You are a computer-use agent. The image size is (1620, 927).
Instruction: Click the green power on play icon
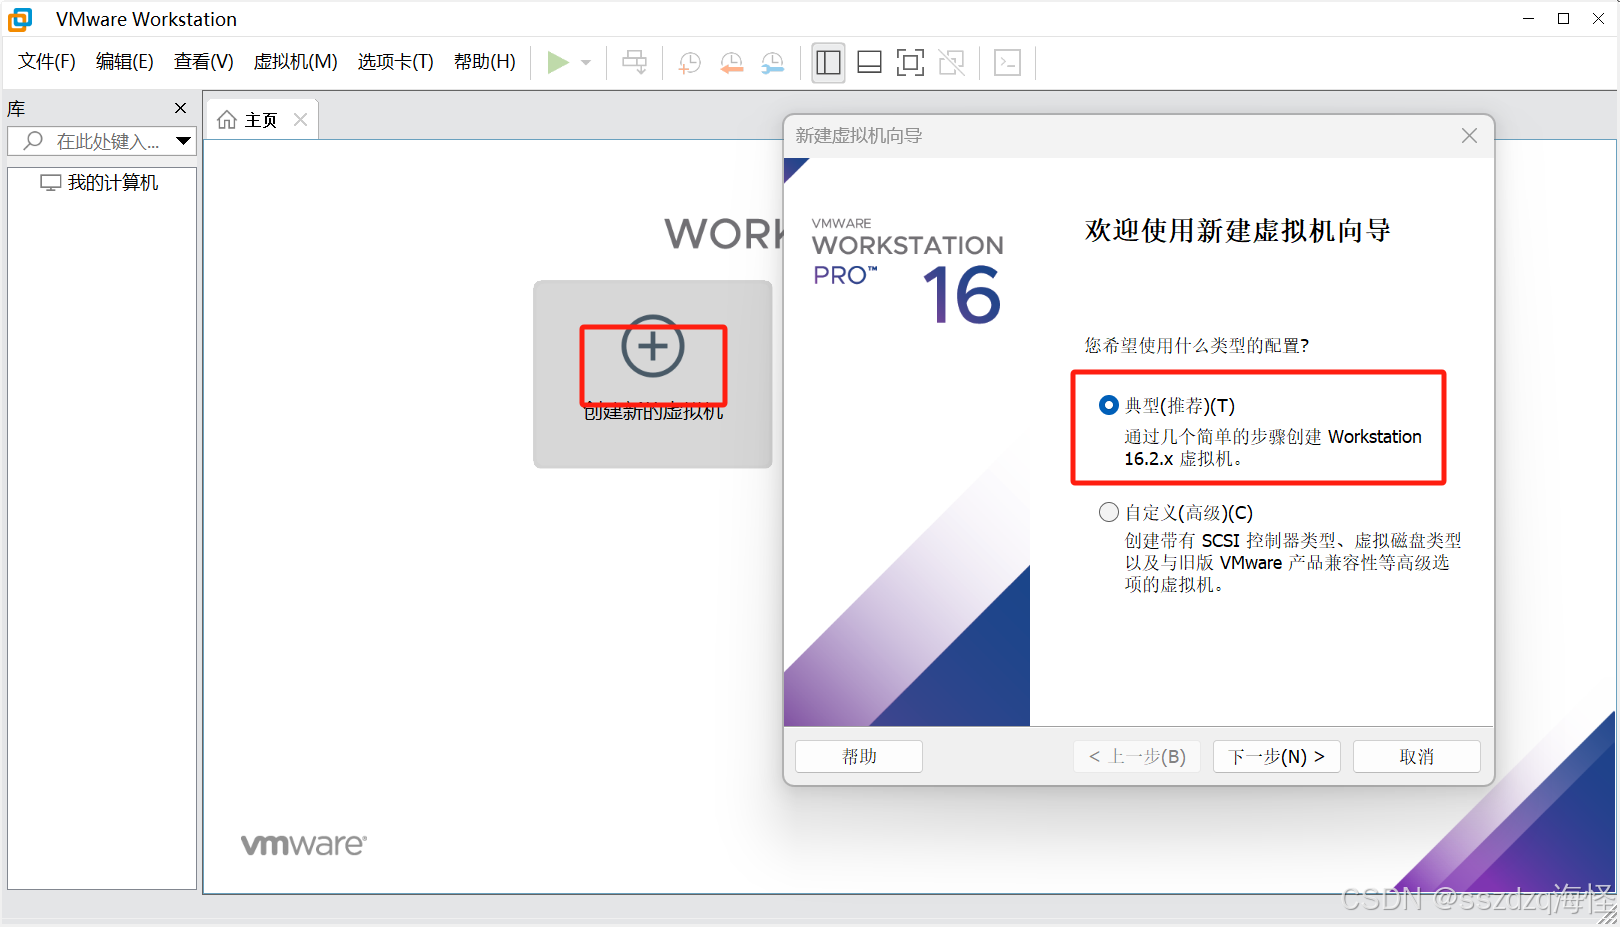click(x=558, y=62)
